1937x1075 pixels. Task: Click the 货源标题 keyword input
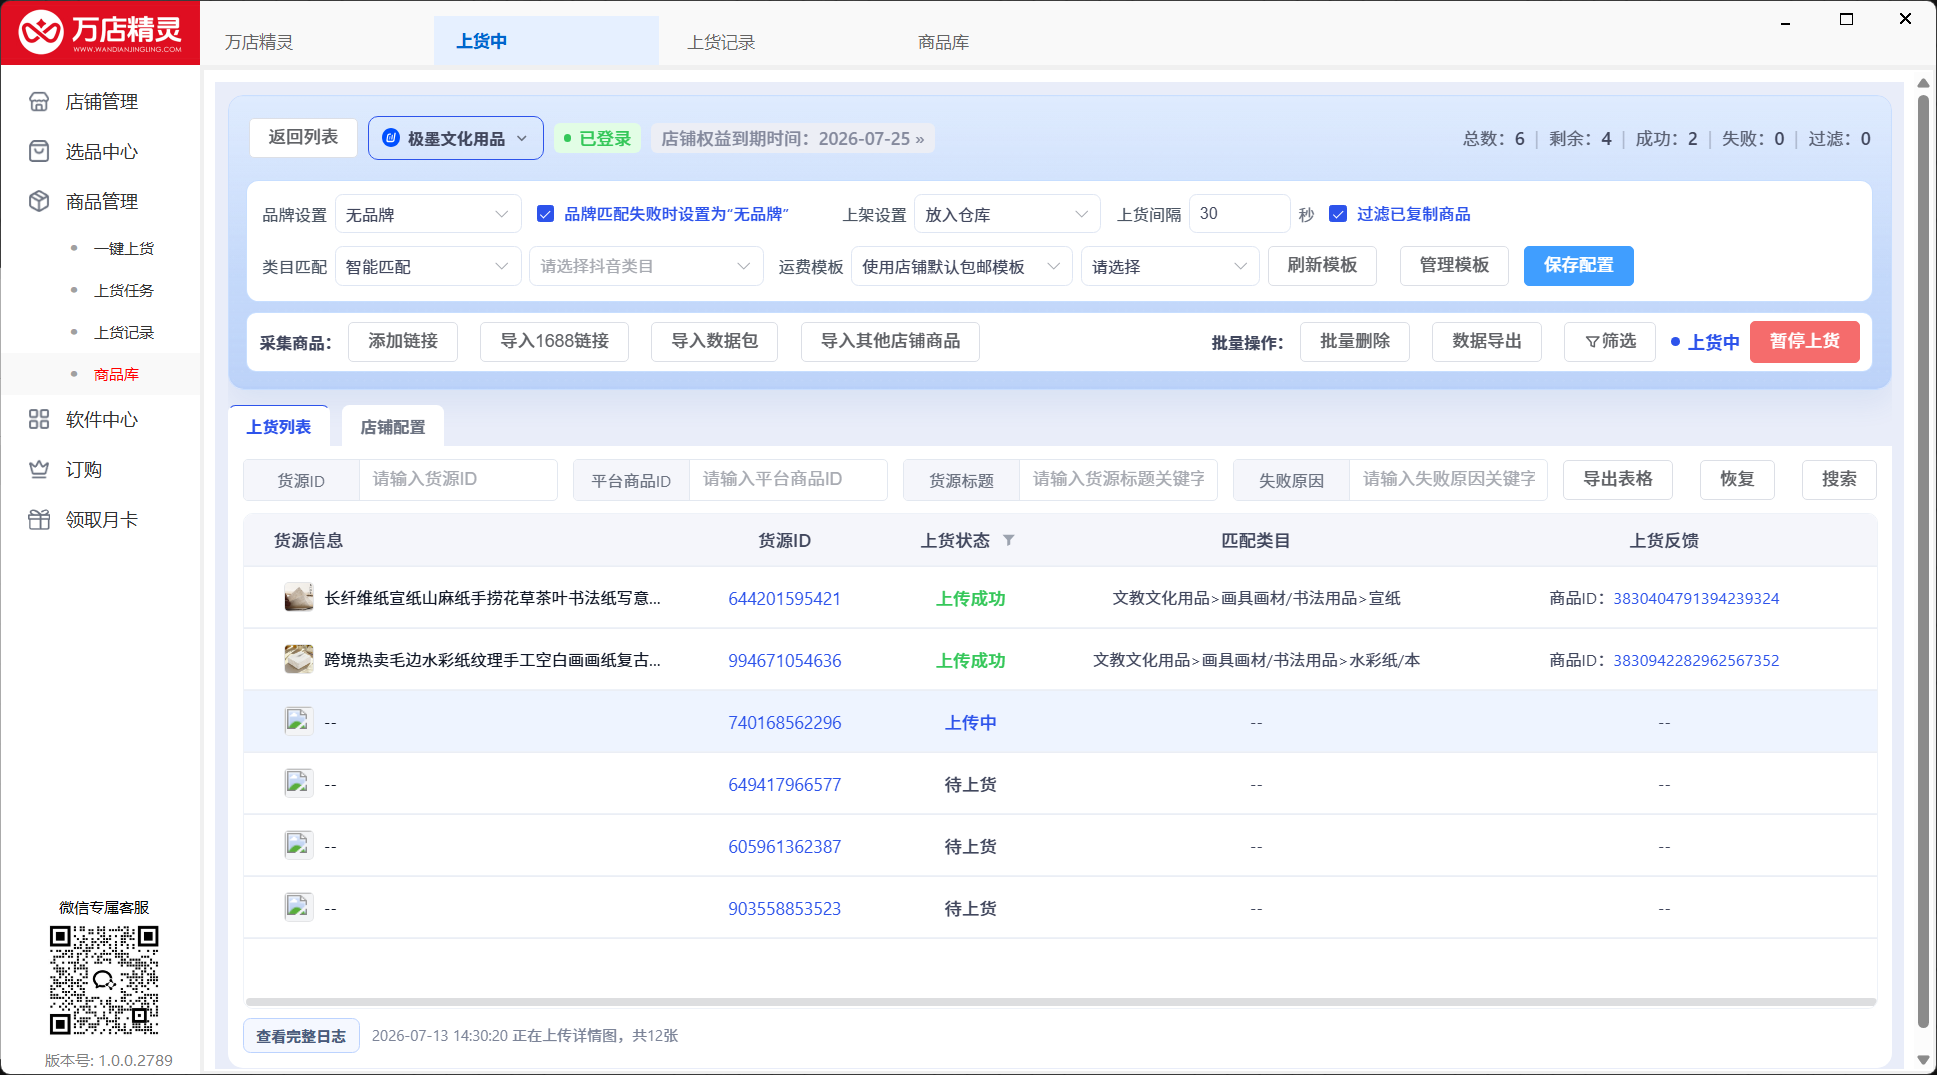(1118, 480)
